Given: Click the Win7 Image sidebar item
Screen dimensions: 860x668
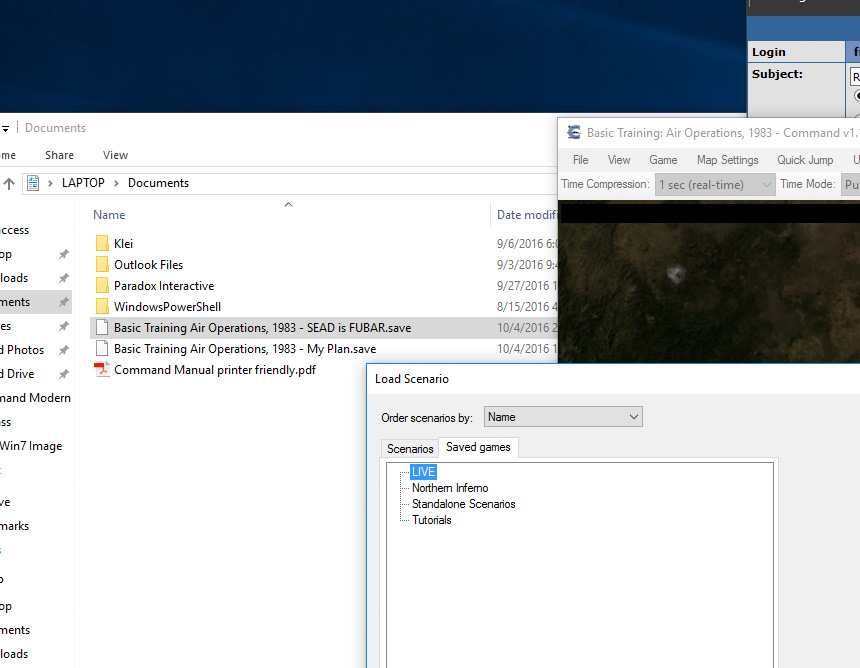Looking at the screenshot, I should pos(31,446).
